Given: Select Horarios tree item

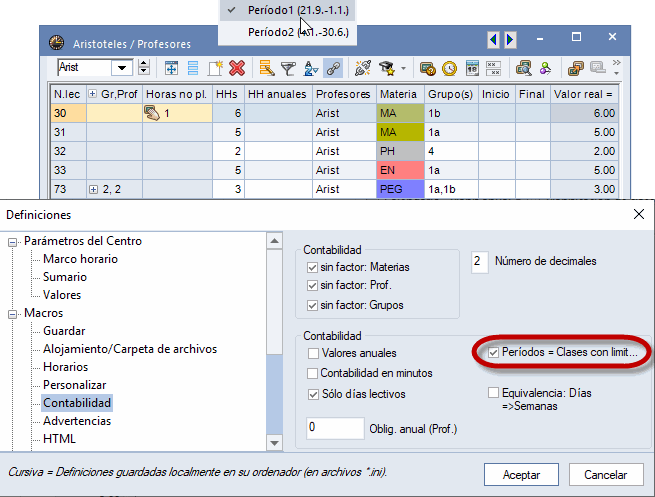Looking at the screenshot, I should coord(66,367).
